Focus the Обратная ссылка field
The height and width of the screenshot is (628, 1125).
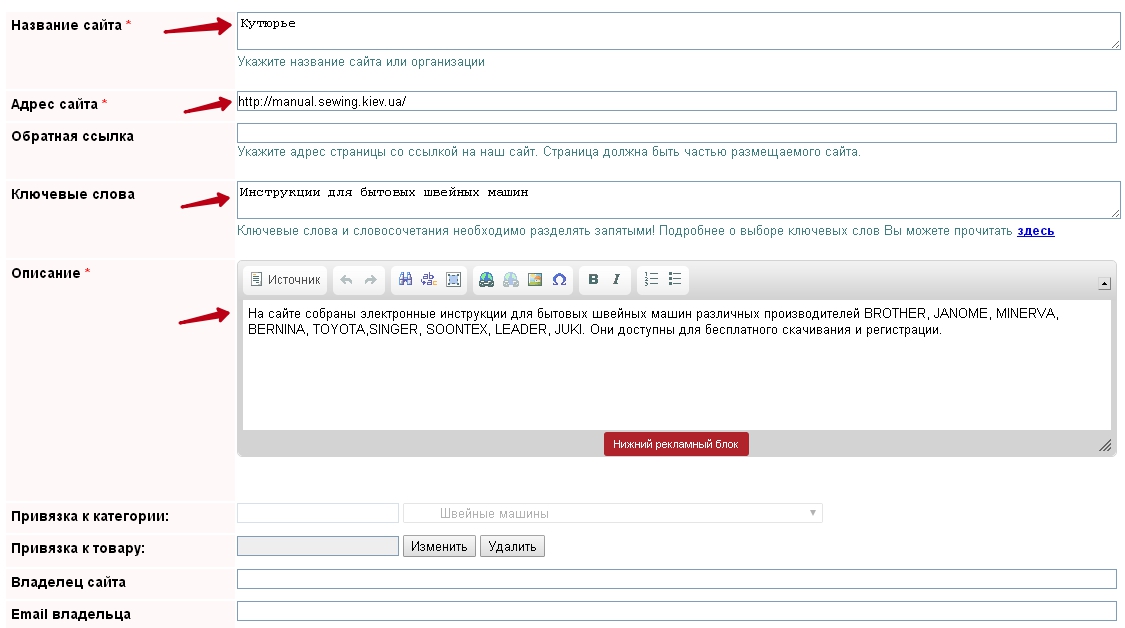pyautogui.click(x=677, y=133)
